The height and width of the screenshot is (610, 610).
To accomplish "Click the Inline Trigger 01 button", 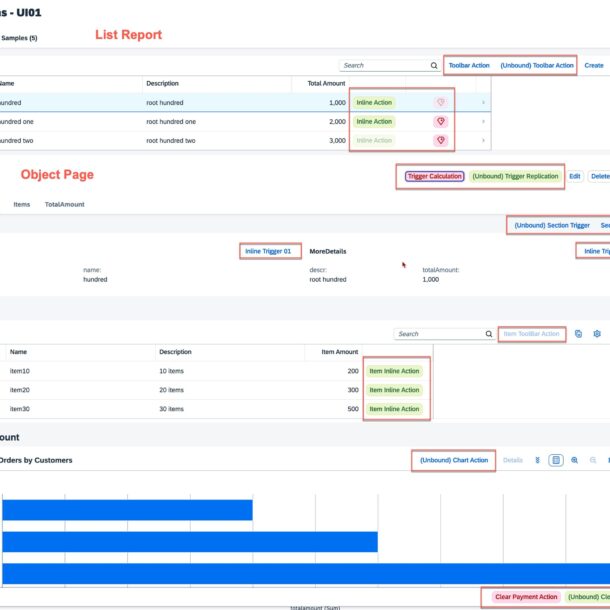I will coord(268,251).
